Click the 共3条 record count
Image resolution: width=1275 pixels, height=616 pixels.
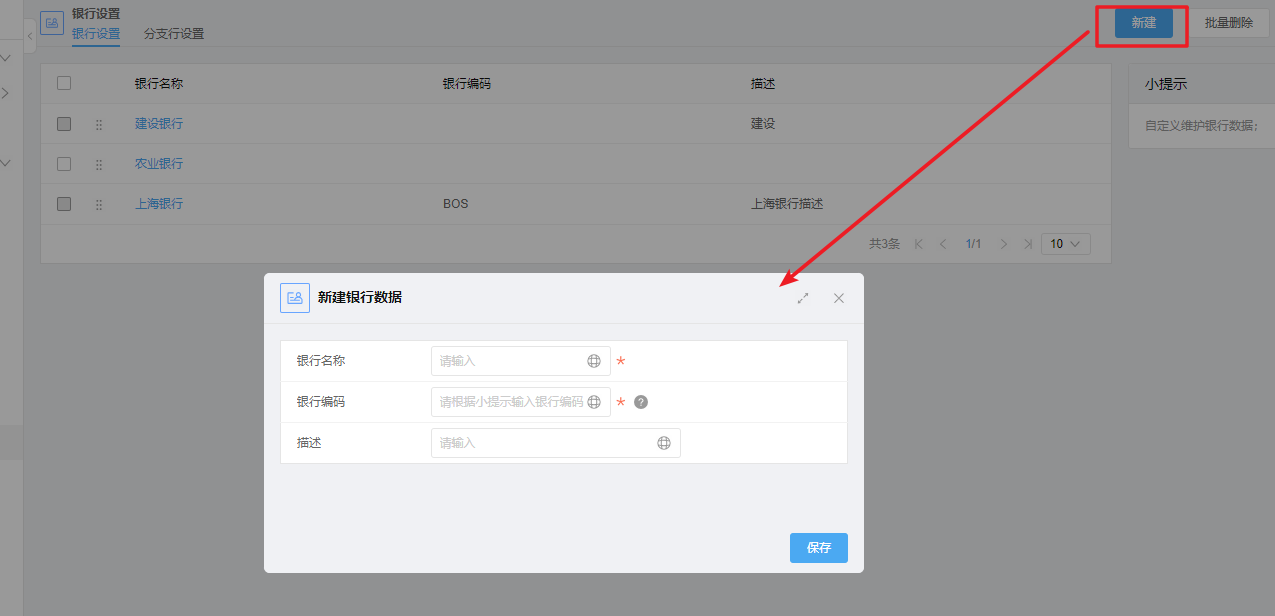884,244
